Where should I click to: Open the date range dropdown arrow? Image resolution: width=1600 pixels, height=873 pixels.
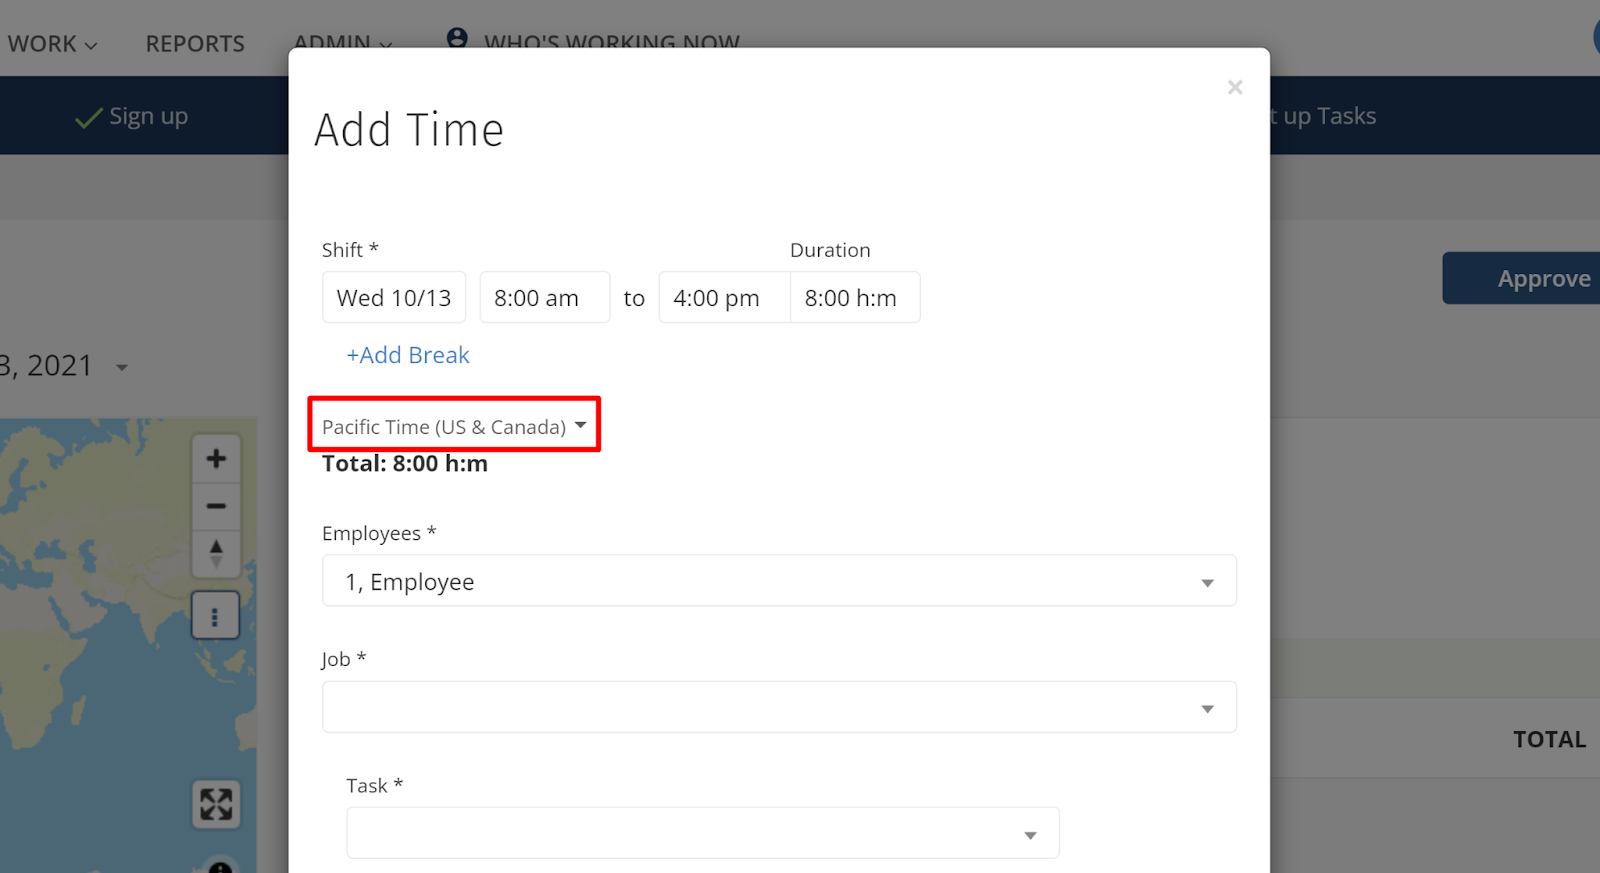122,368
